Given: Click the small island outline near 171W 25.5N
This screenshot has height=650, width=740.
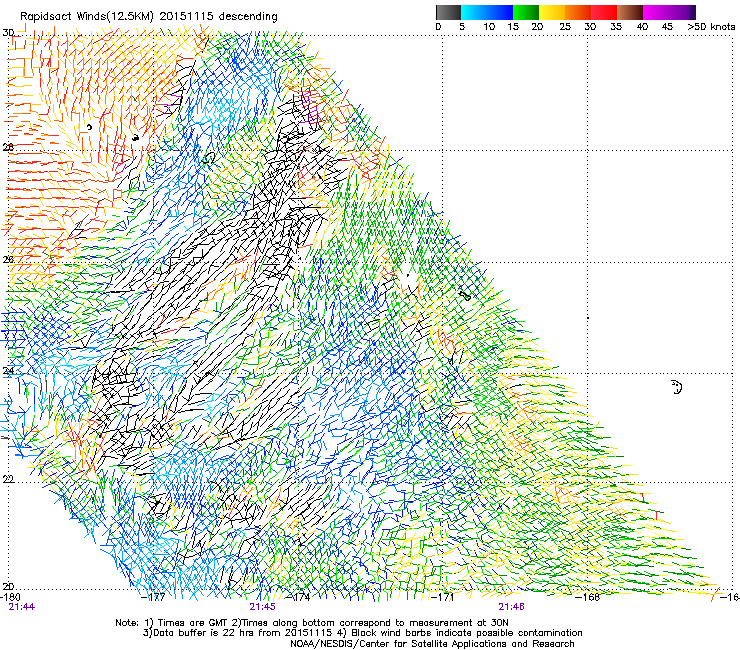Looking at the screenshot, I should 465,295.
